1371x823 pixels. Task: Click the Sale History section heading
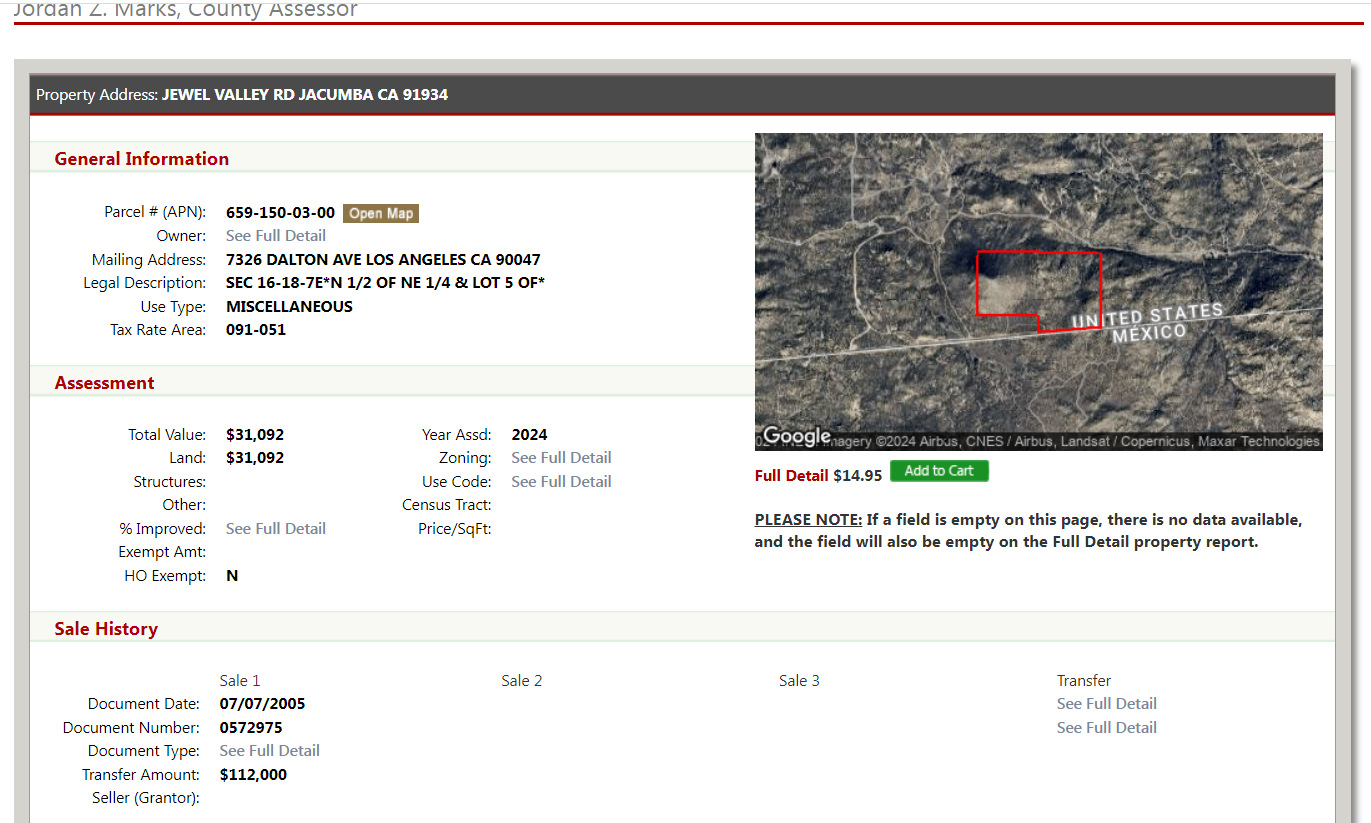coord(106,629)
